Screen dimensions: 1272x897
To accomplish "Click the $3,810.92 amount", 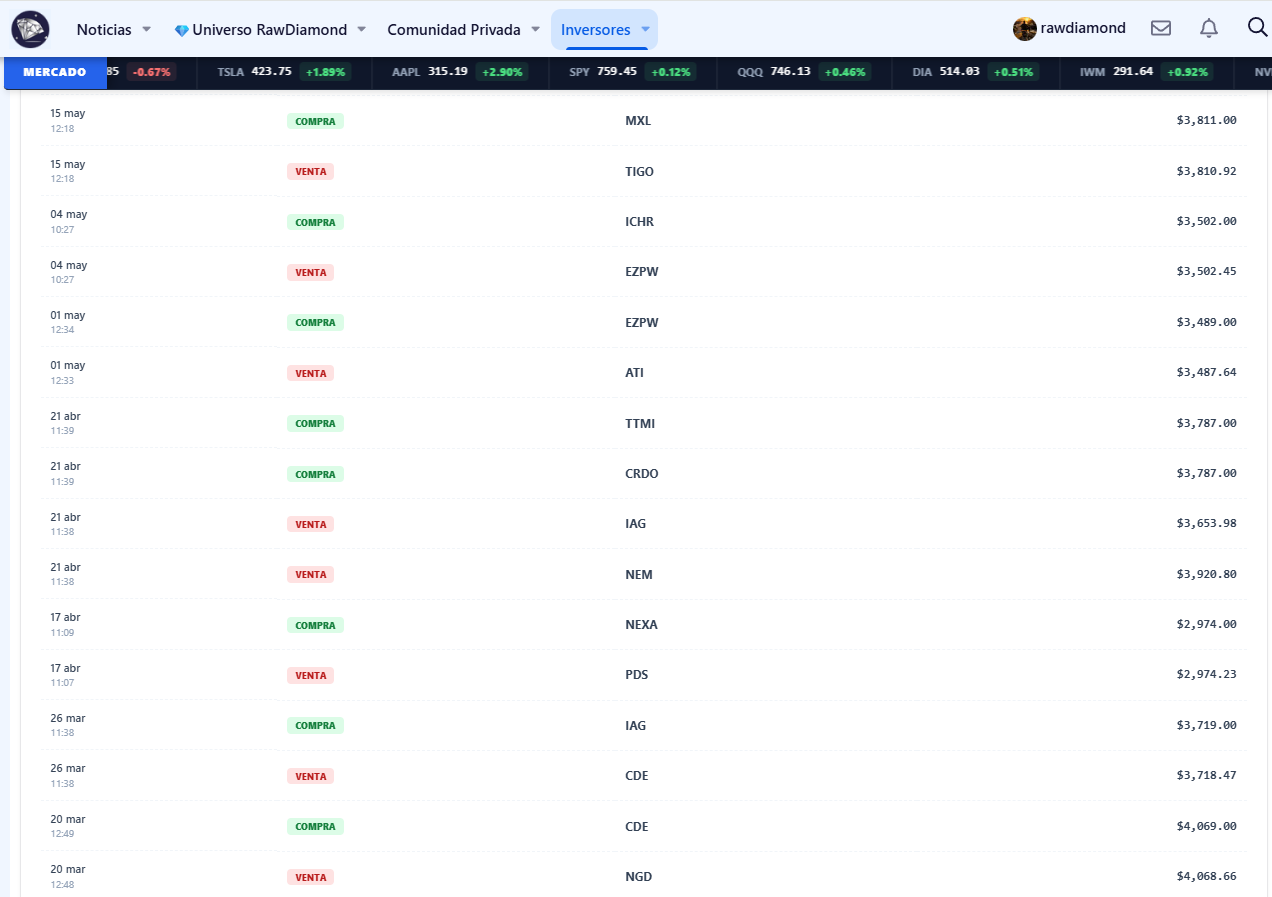I will pyautogui.click(x=1206, y=171).
